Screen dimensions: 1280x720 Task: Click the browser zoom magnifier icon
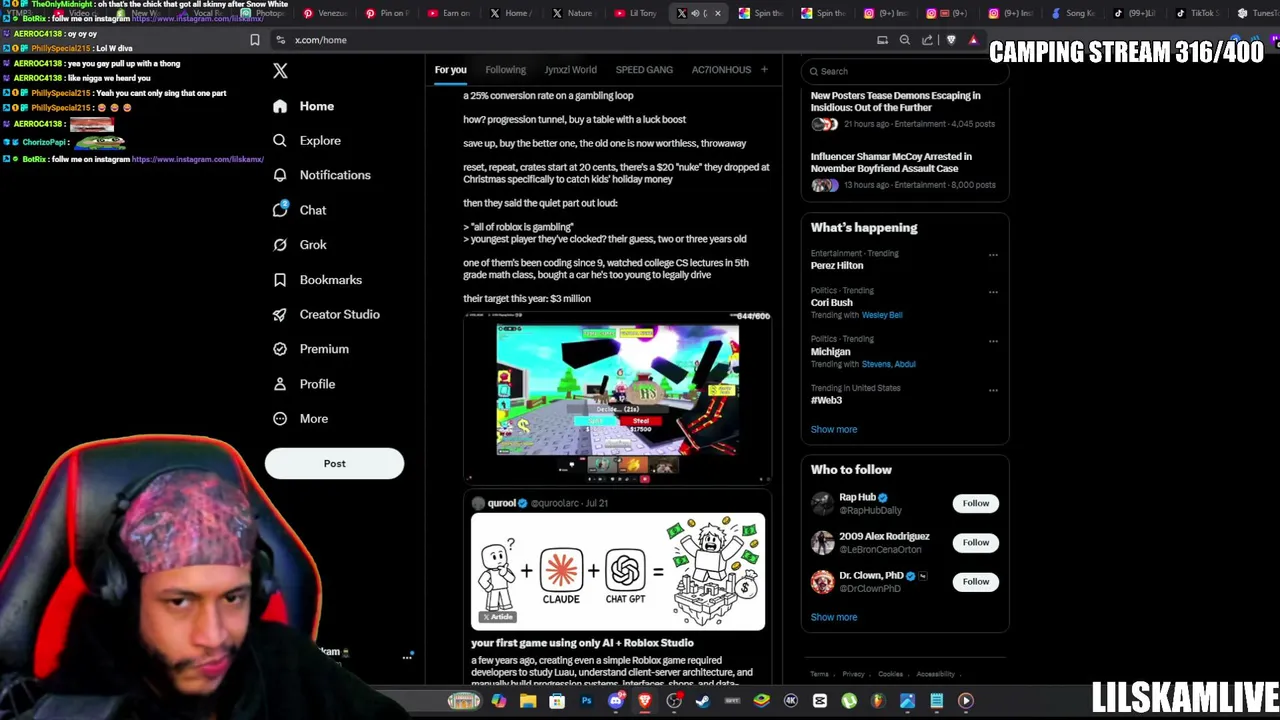(x=905, y=40)
